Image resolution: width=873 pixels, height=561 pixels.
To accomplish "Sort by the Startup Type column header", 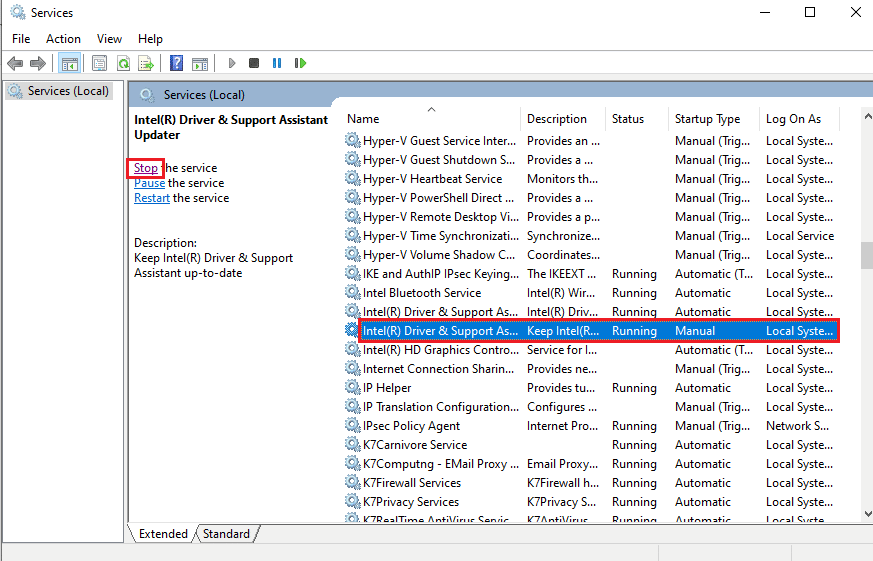I will [x=713, y=119].
